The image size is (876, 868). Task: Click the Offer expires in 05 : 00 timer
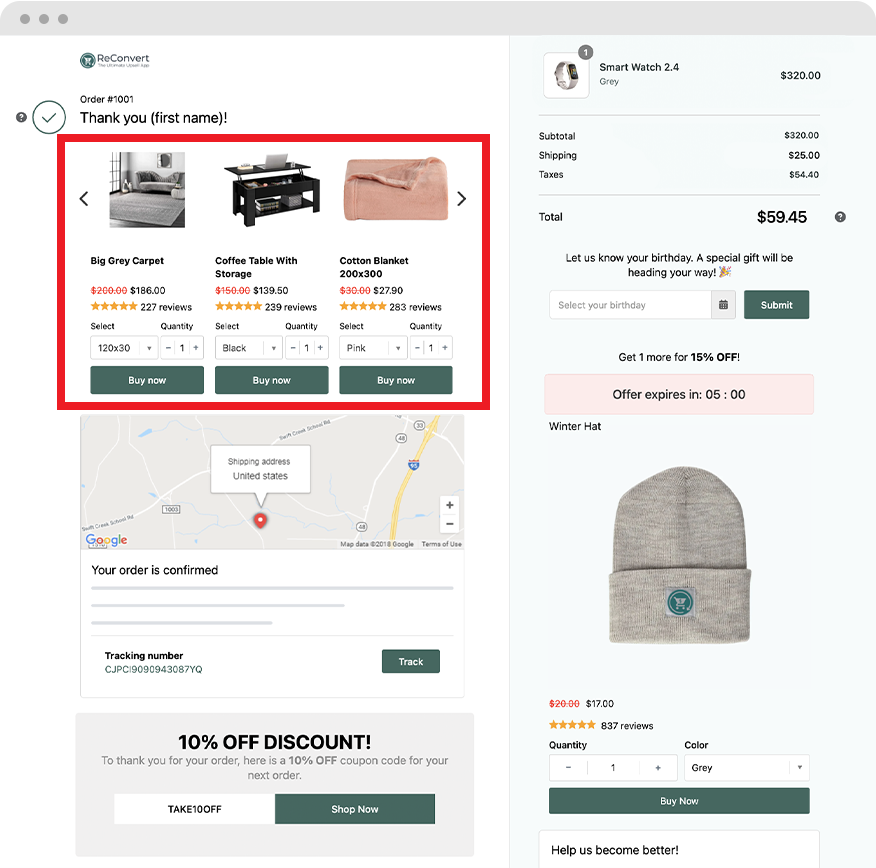pos(679,394)
